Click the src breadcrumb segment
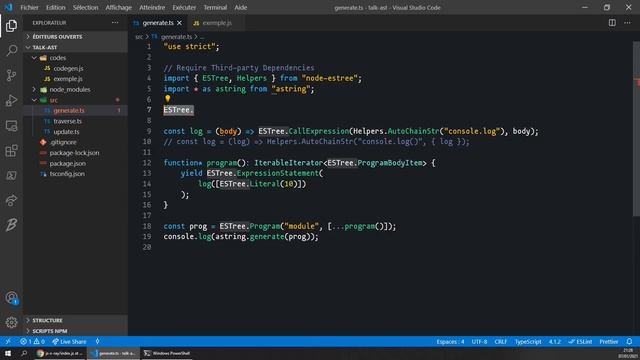Image resolution: width=640 pixels, height=360 pixels. [x=139, y=37]
